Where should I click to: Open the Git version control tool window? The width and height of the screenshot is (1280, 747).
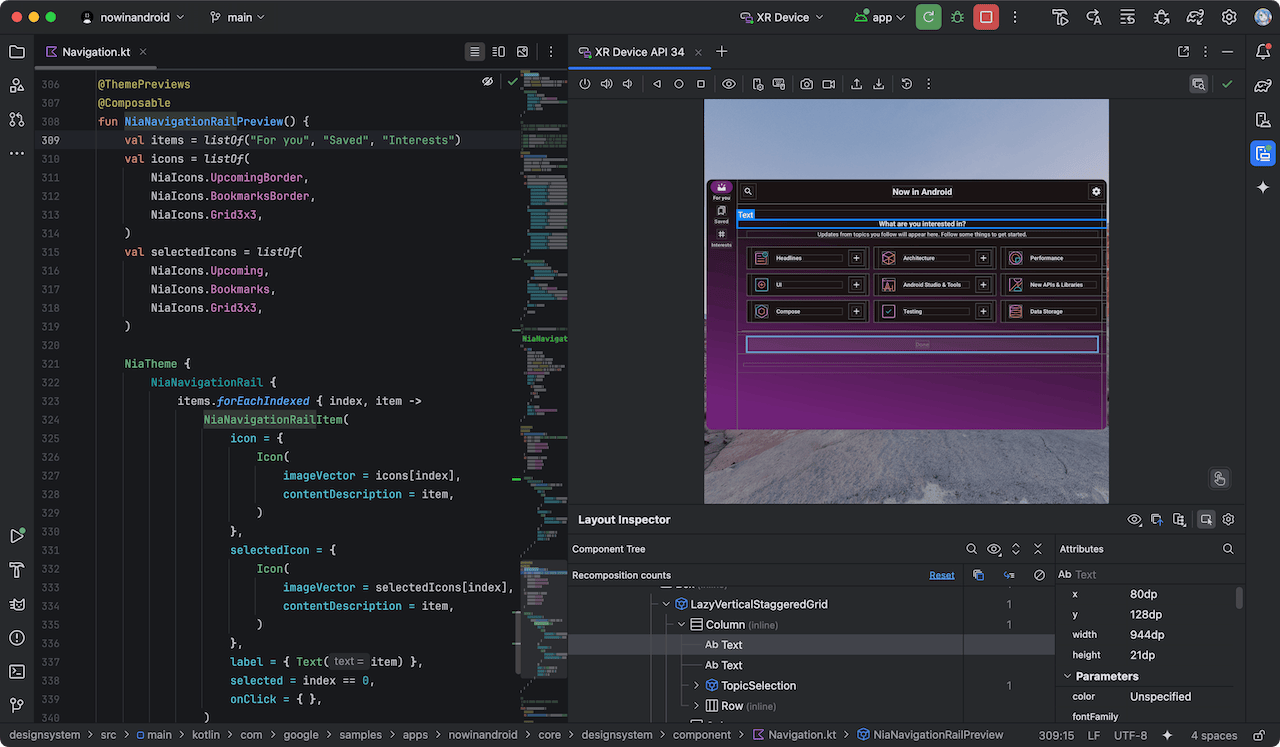[16, 706]
